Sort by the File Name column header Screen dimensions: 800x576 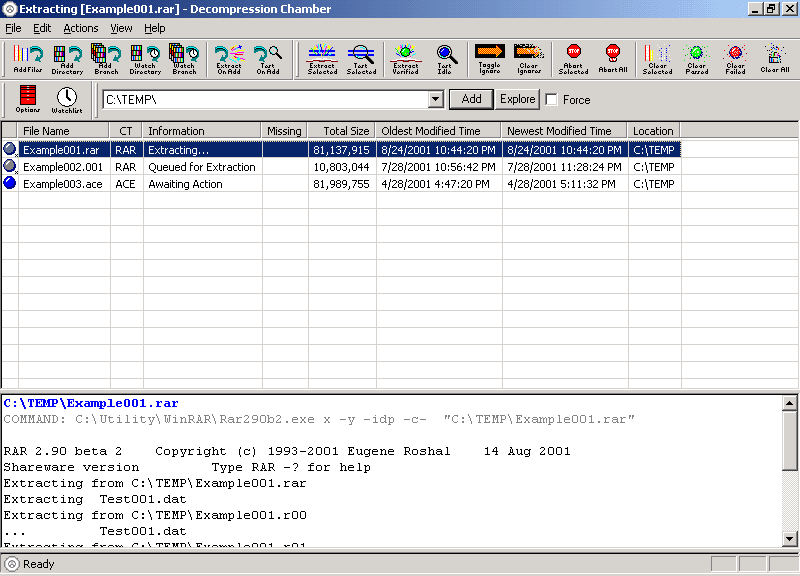(63, 131)
